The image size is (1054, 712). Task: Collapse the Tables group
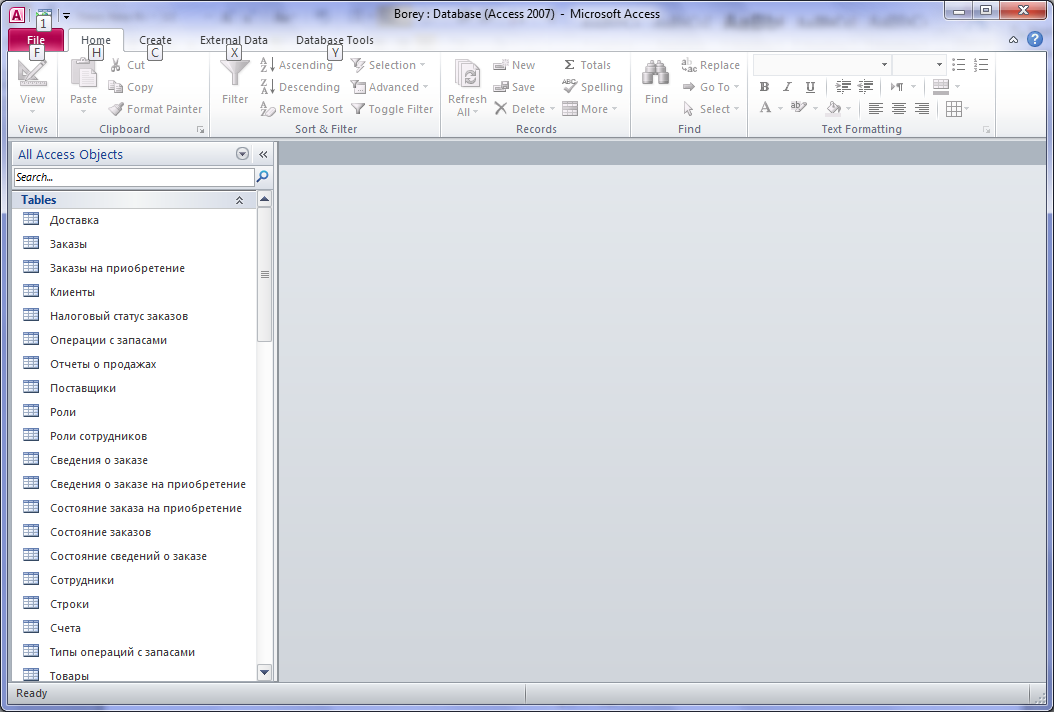(x=239, y=200)
